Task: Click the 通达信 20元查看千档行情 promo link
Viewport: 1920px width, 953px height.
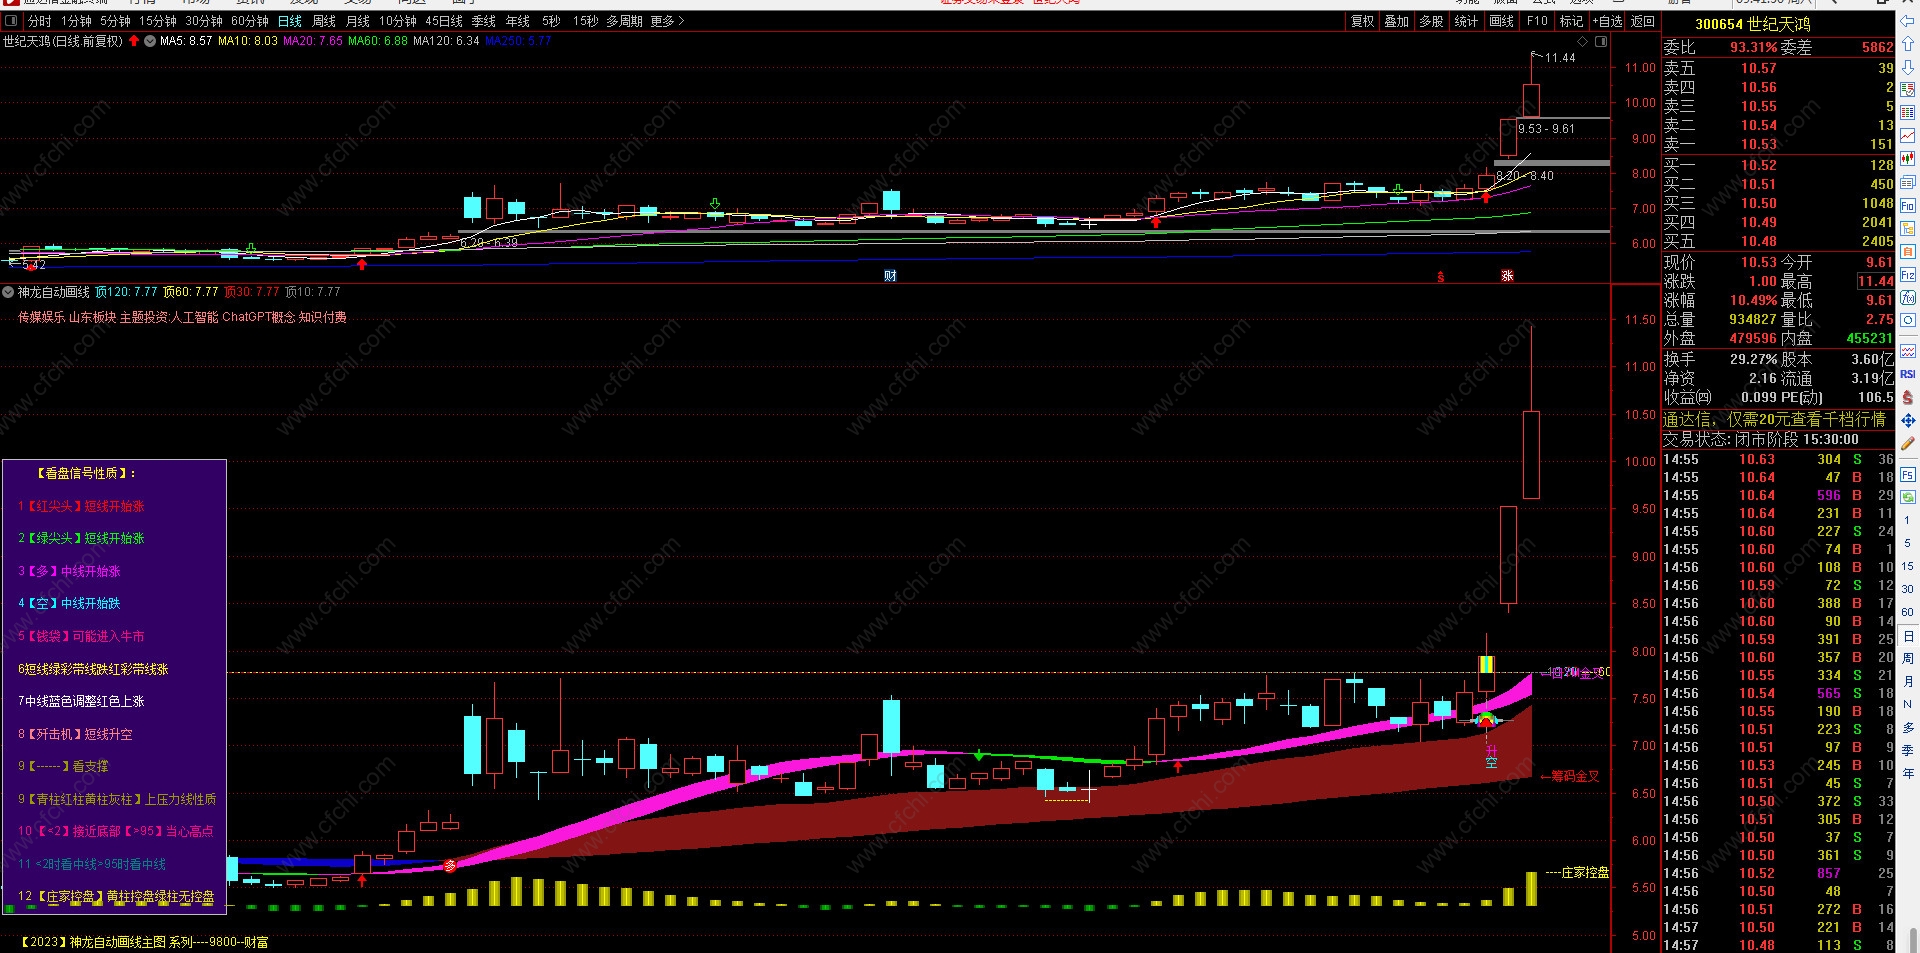Action: tap(1774, 420)
